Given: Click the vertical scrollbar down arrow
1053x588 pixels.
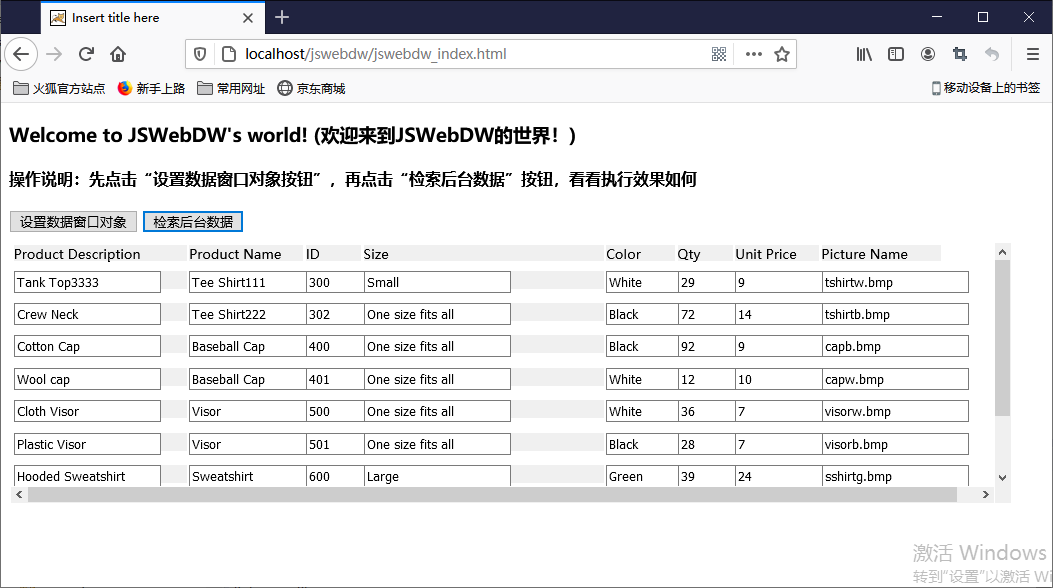Looking at the screenshot, I should pos(1002,477).
